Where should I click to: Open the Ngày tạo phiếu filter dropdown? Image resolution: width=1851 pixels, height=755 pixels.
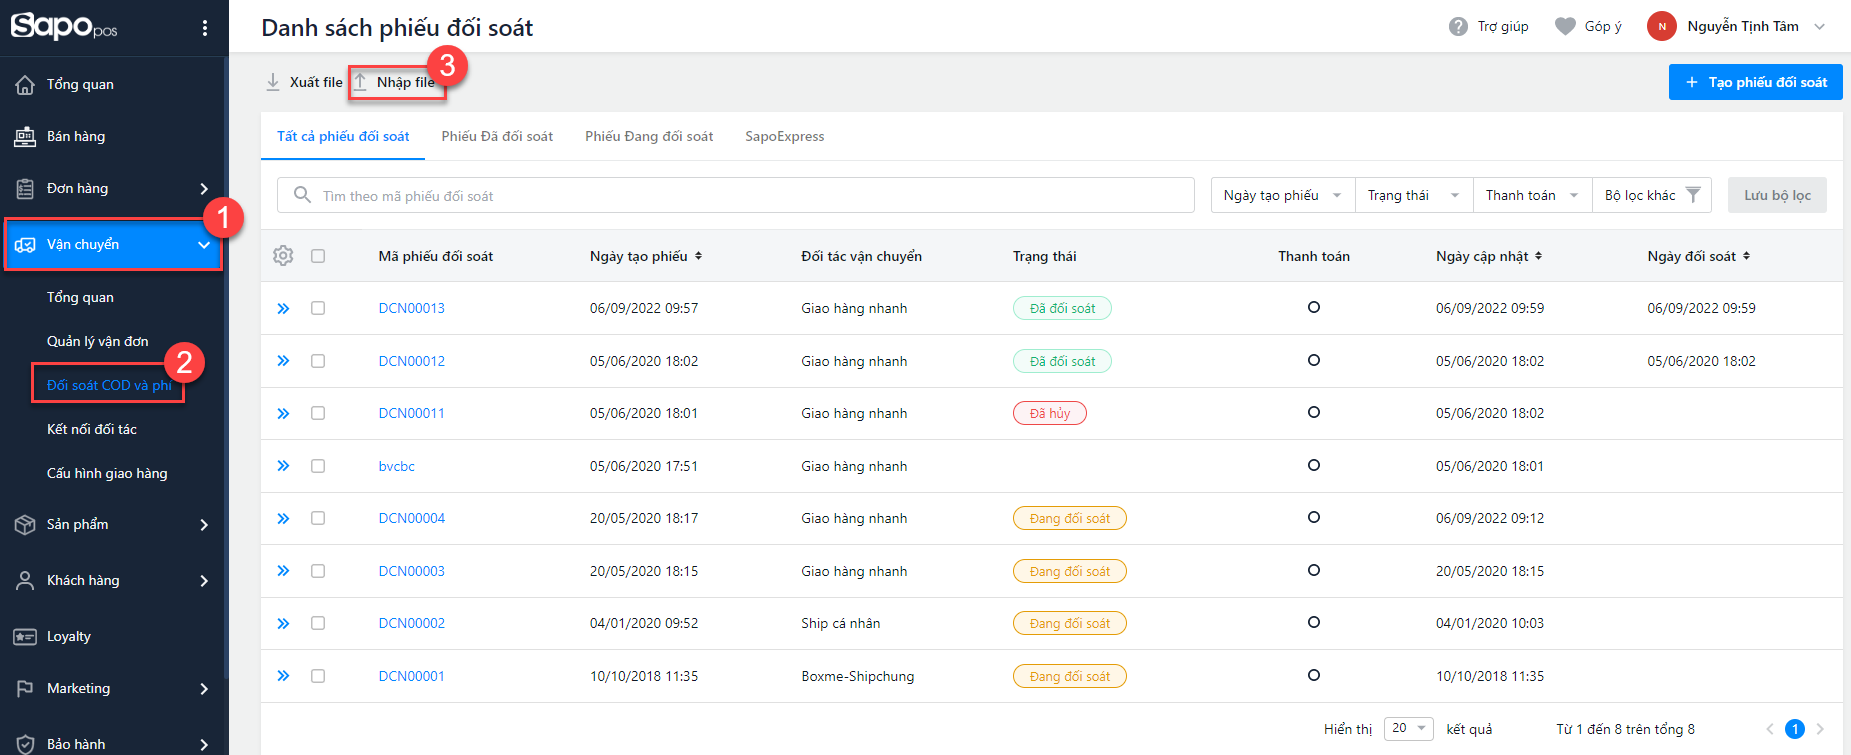coord(1282,196)
